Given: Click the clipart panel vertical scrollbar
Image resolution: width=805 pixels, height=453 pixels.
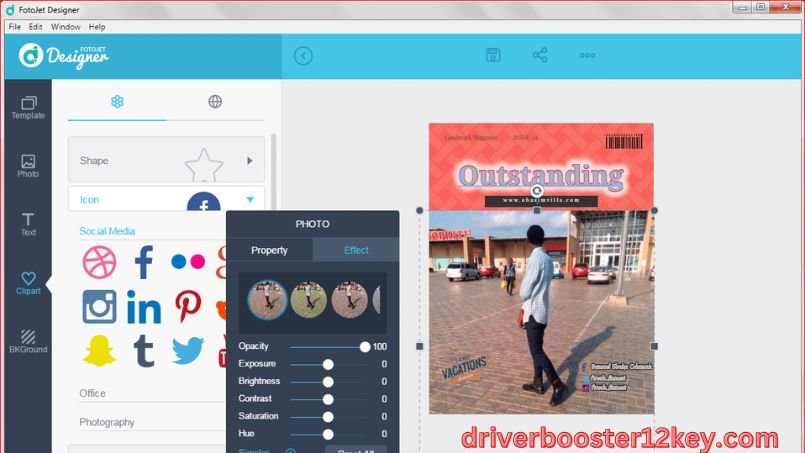Looking at the screenshot, I should click(274, 172).
